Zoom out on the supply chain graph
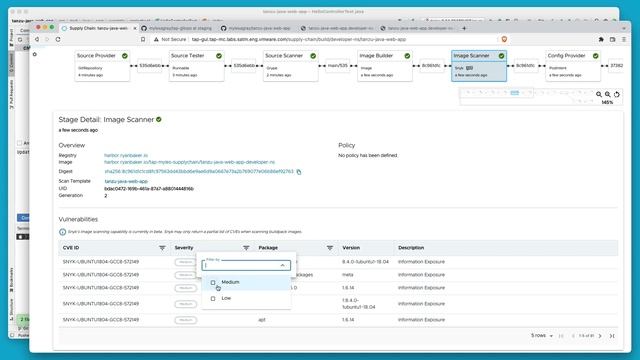Viewport: 640px width, 360px height. coord(608,94)
